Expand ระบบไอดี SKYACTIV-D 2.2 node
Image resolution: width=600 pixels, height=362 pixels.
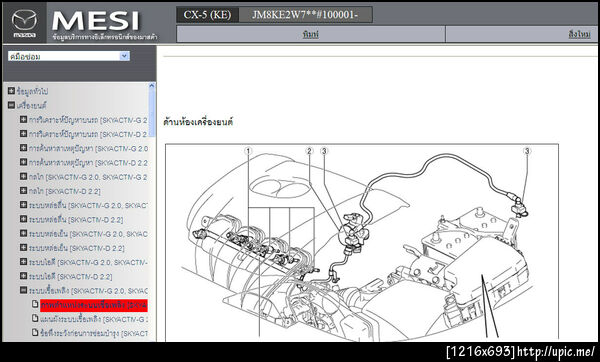click(23, 276)
